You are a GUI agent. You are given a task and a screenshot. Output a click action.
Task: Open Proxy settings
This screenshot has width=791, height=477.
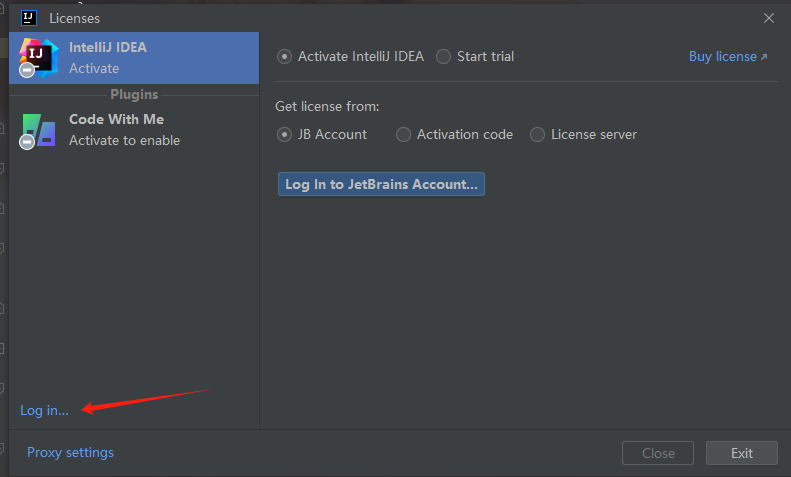pos(70,452)
